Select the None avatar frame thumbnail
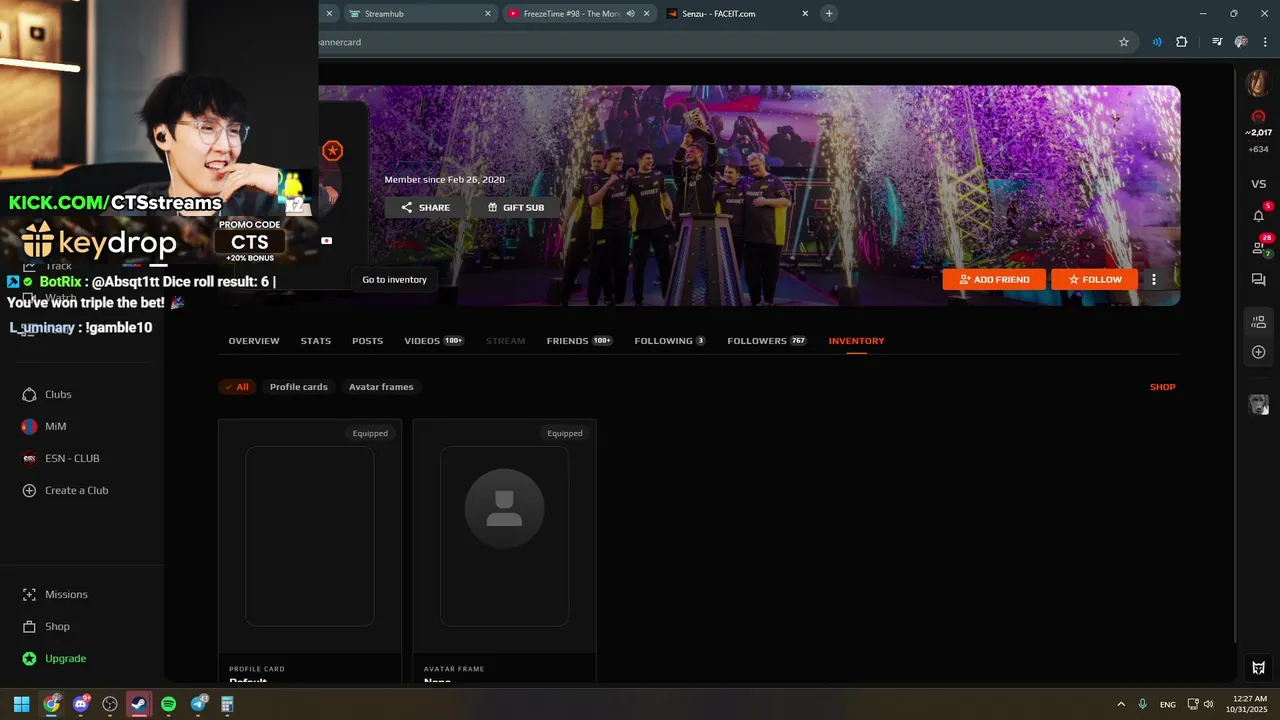Image resolution: width=1280 pixels, height=720 pixels. click(x=504, y=536)
